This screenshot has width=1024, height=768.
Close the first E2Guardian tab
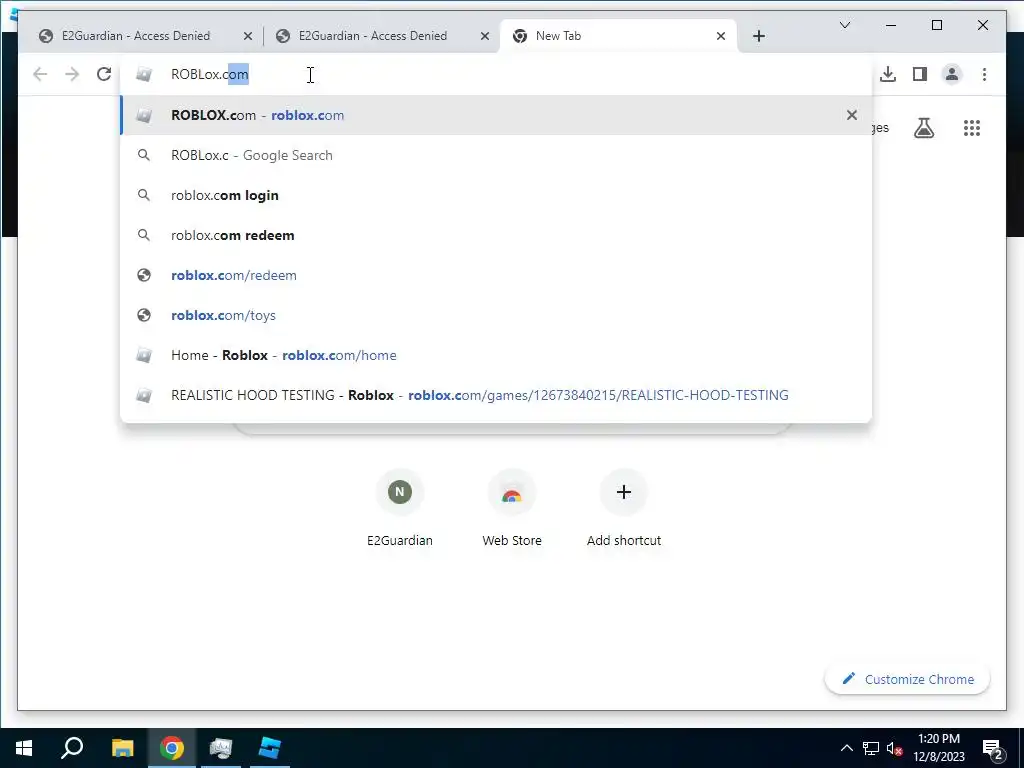pos(248,36)
